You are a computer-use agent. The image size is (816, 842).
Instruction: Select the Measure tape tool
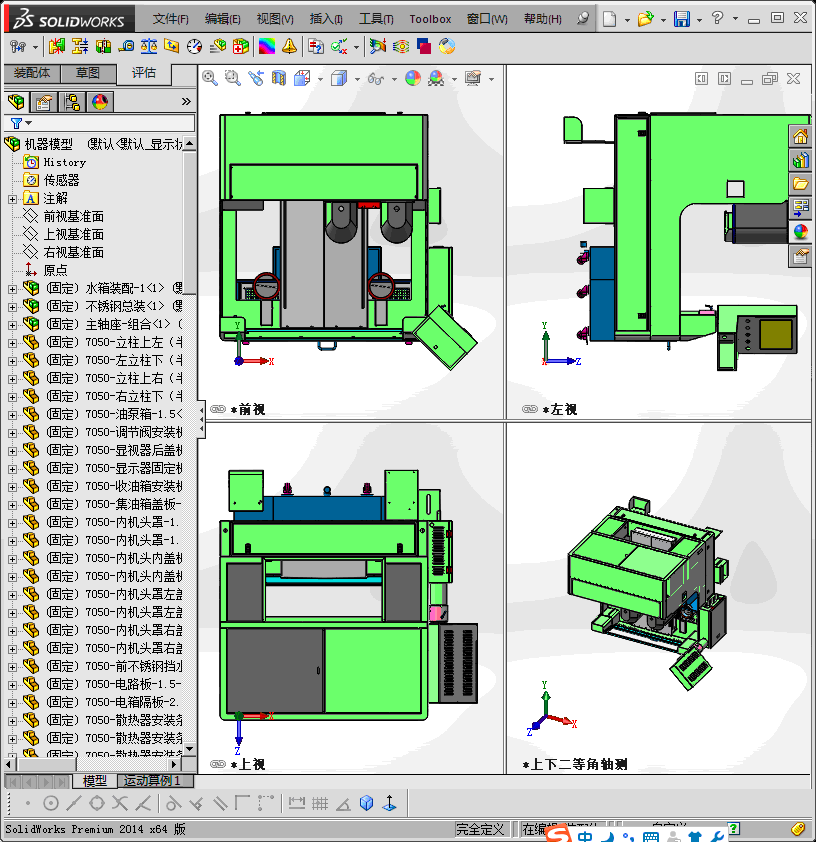pyautogui.click(x=126, y=46)
